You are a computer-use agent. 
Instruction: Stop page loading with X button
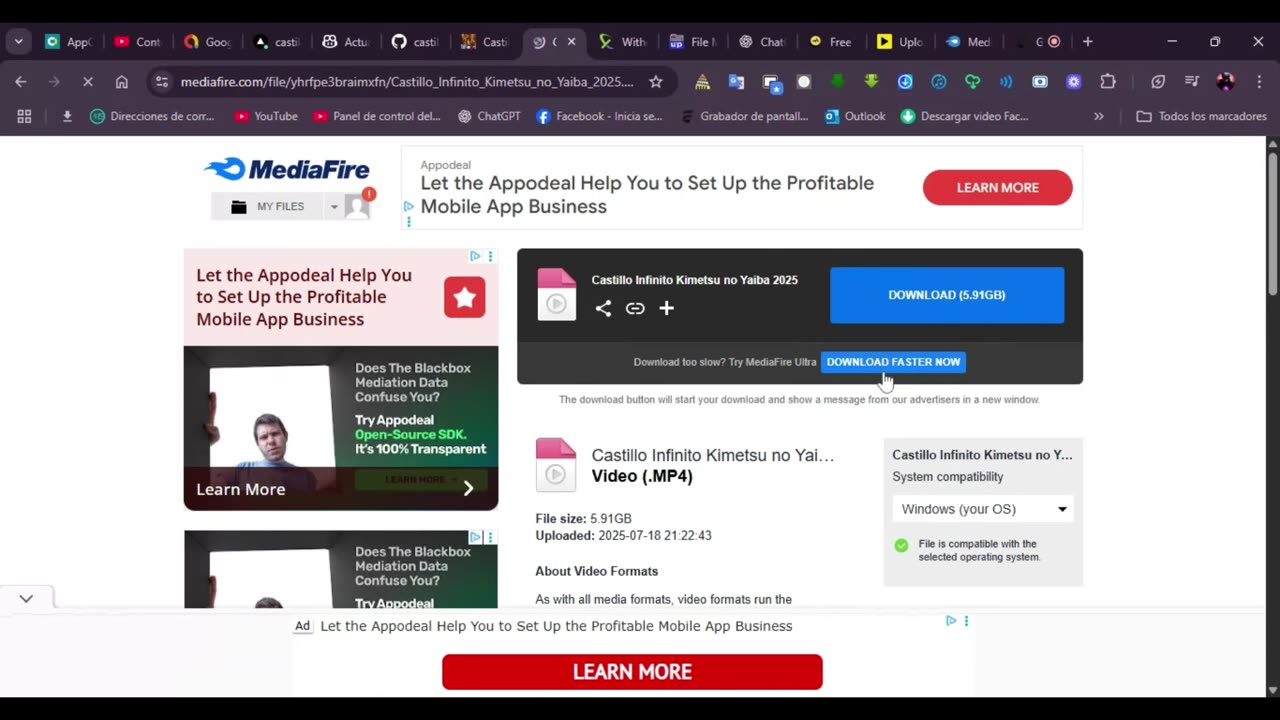tap(88, 82)
